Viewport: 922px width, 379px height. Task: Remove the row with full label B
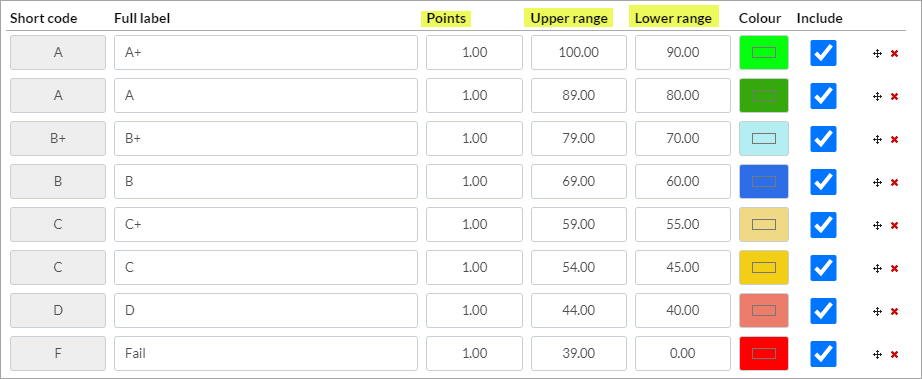click(x=894, y=182)
